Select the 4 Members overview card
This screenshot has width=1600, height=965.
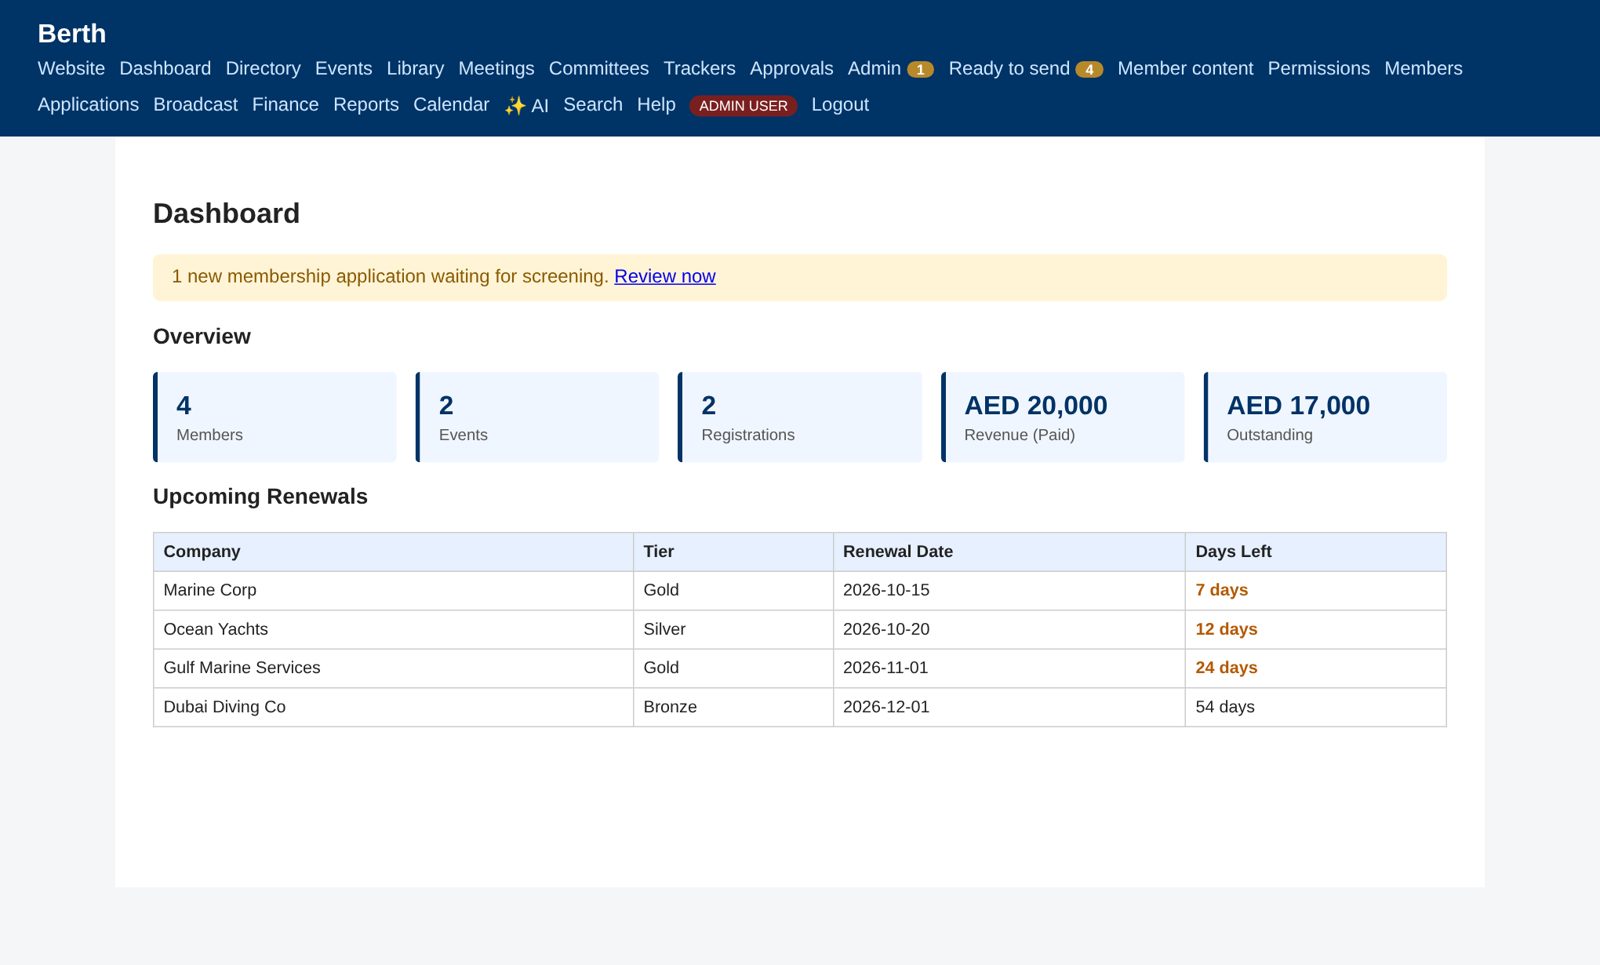[275, 417]
